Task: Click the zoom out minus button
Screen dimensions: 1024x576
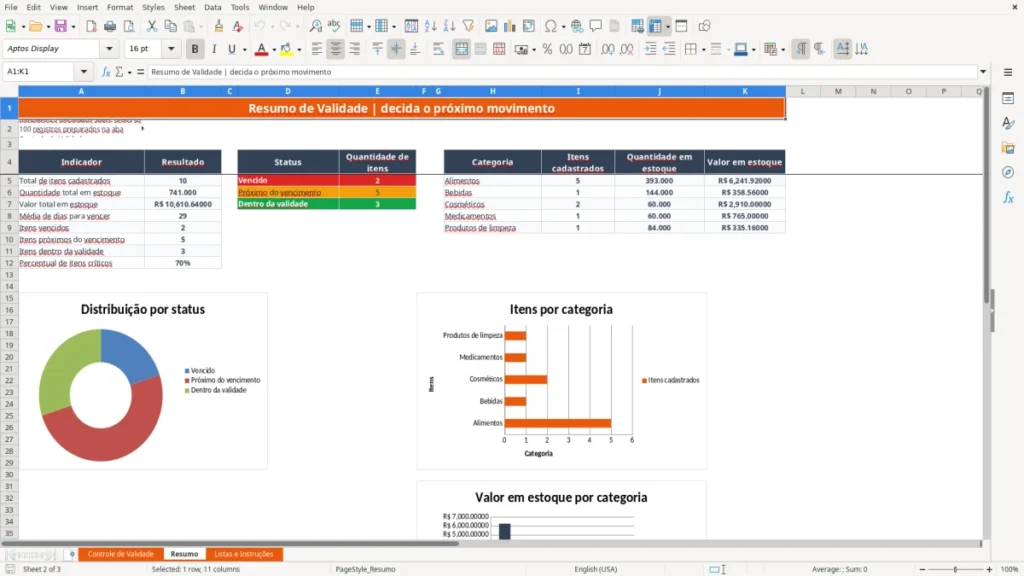Action: coord(922,569)
